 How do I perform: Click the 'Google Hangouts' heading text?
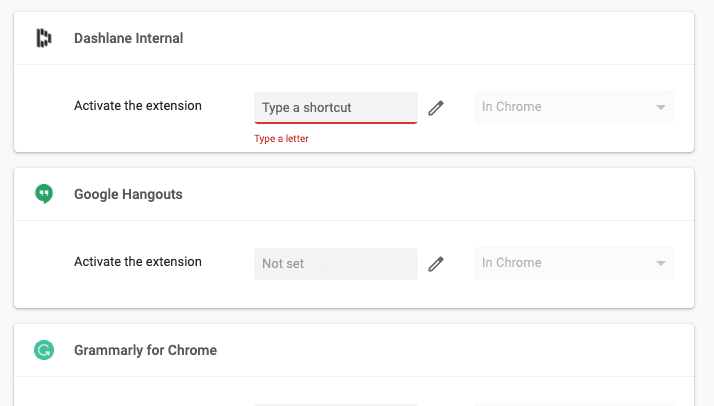click(128, 194)
